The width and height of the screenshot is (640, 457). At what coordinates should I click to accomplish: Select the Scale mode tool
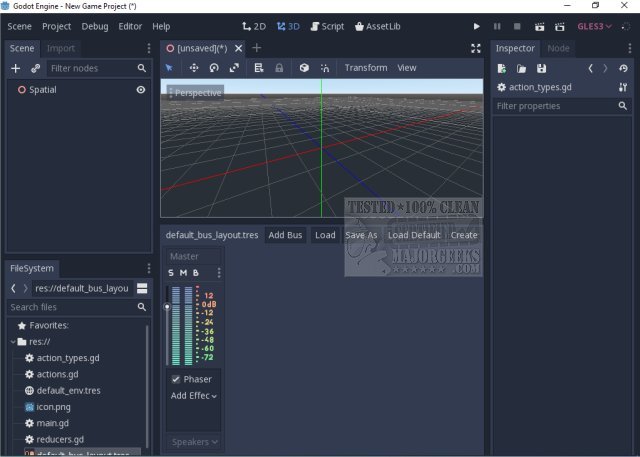(233, 68)
